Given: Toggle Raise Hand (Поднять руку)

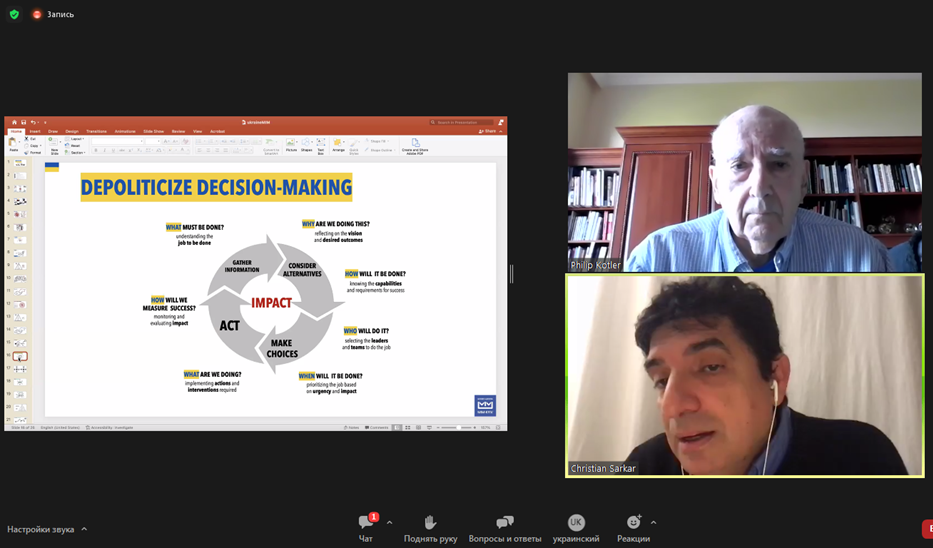Looking at the screenshot, I should tap(430, 523).
